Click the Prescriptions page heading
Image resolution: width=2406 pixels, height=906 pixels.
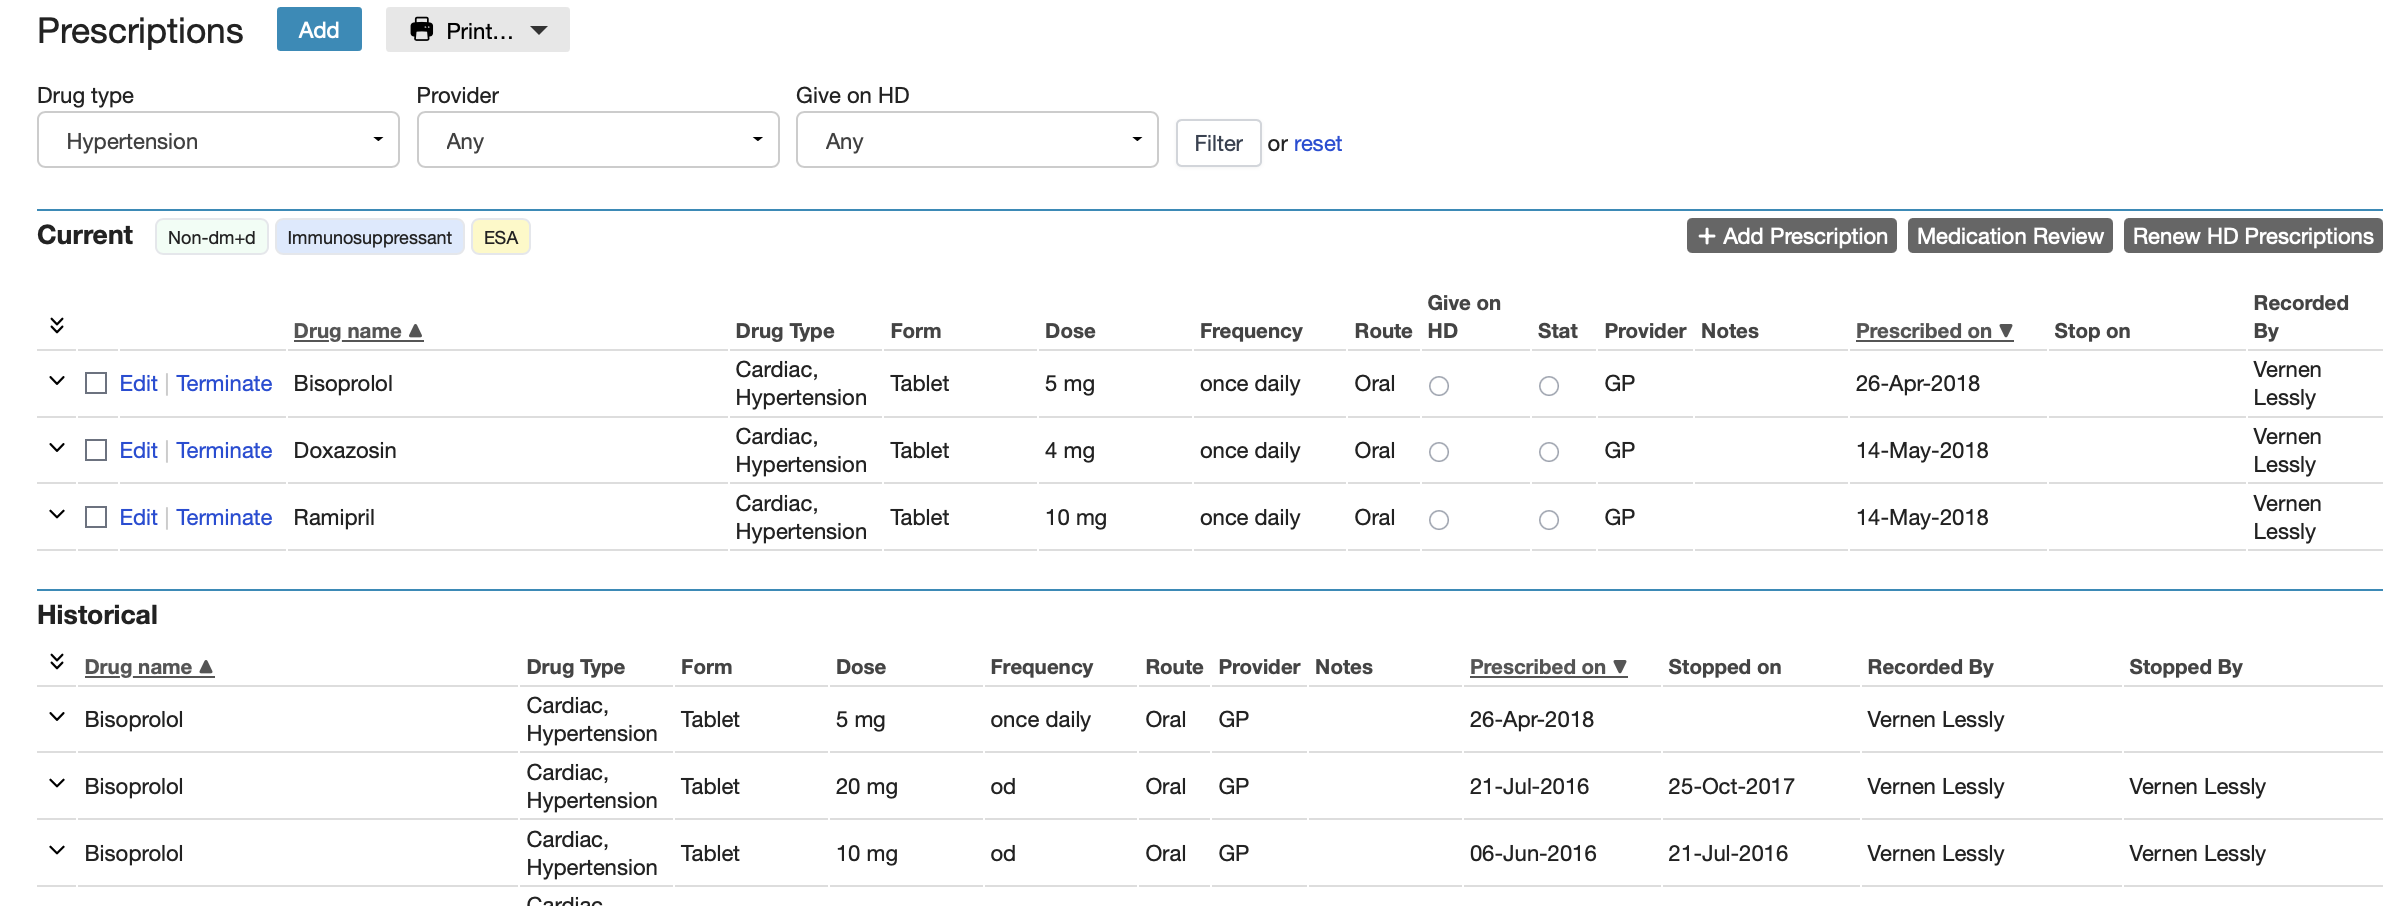140,31
